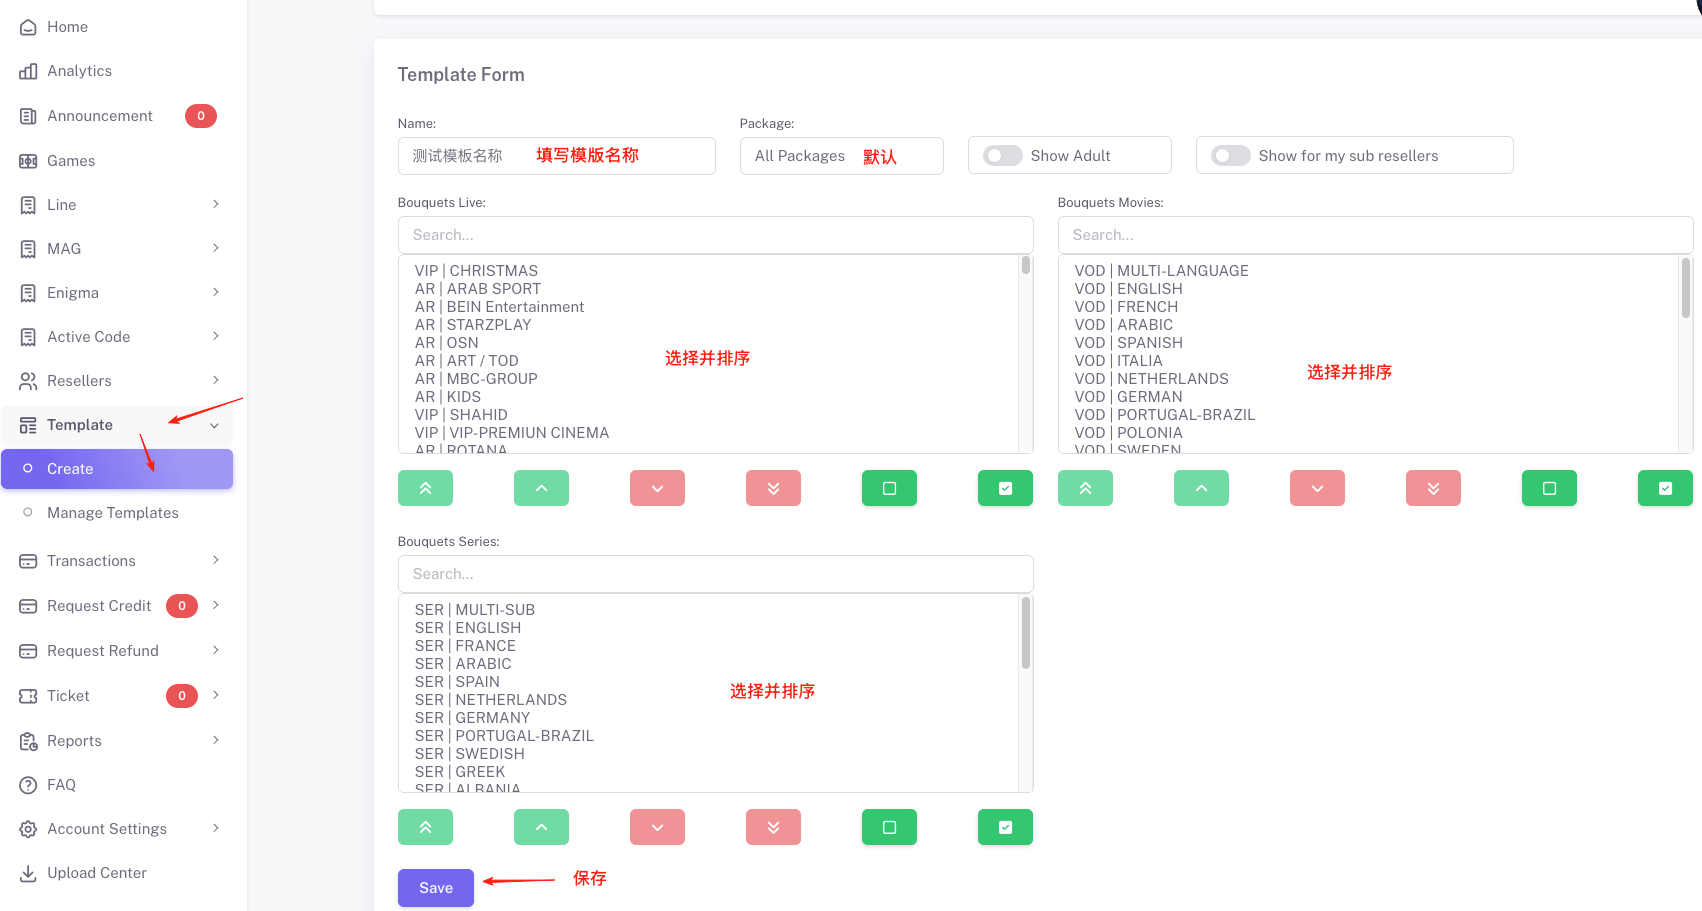Deselect all Live bouquets

889,488
